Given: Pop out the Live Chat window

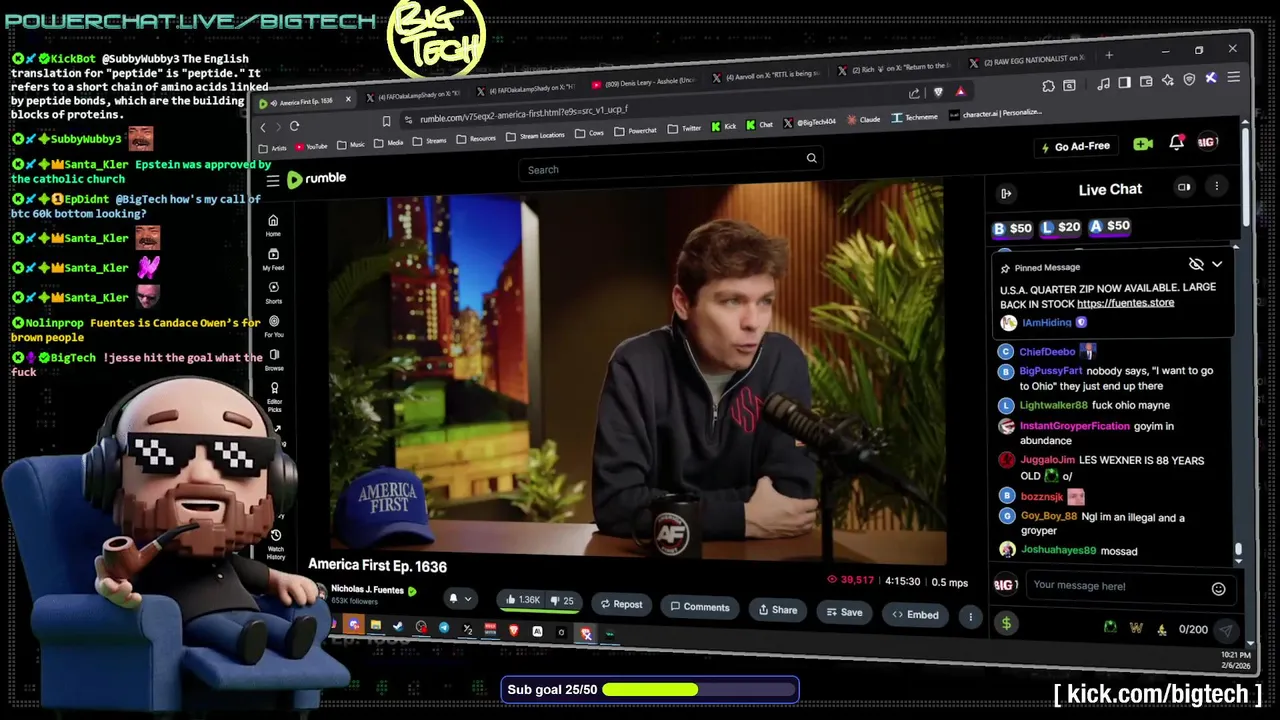Looking at the screenshot, I should click(1184, 187).
